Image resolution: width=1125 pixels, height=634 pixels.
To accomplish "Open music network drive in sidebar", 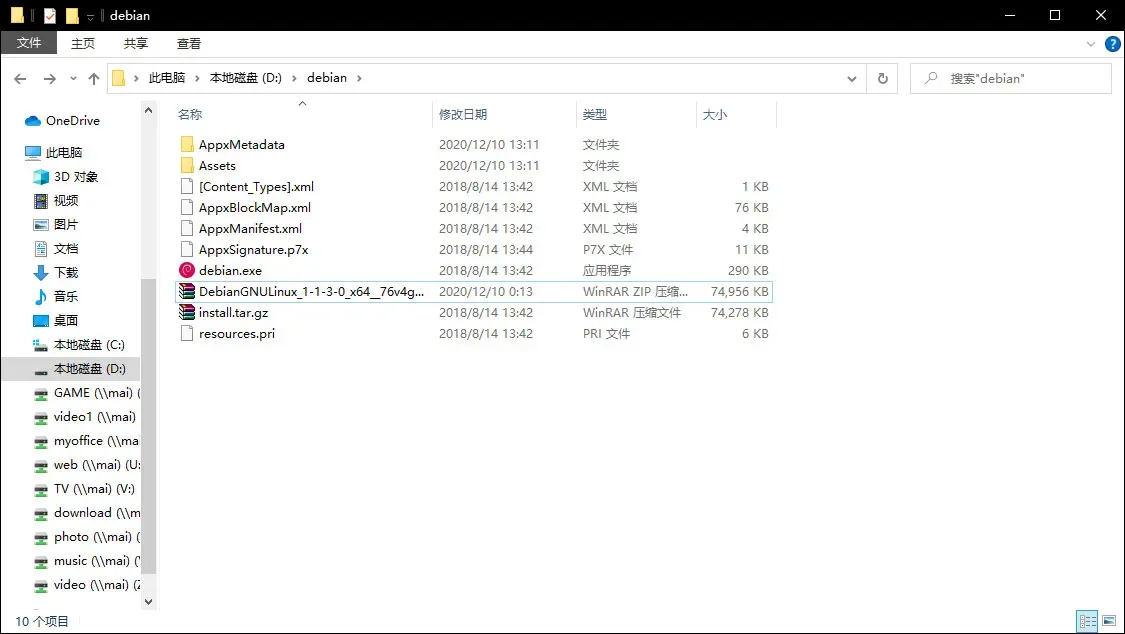I will 87,561.
